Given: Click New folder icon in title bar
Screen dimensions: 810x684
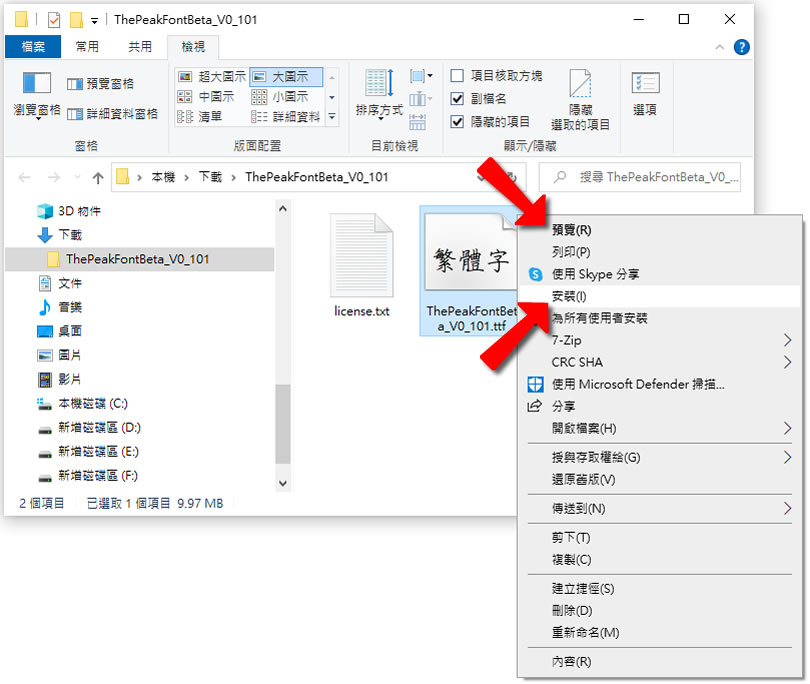Looking at the screenshot, I should tap(76, 20).
